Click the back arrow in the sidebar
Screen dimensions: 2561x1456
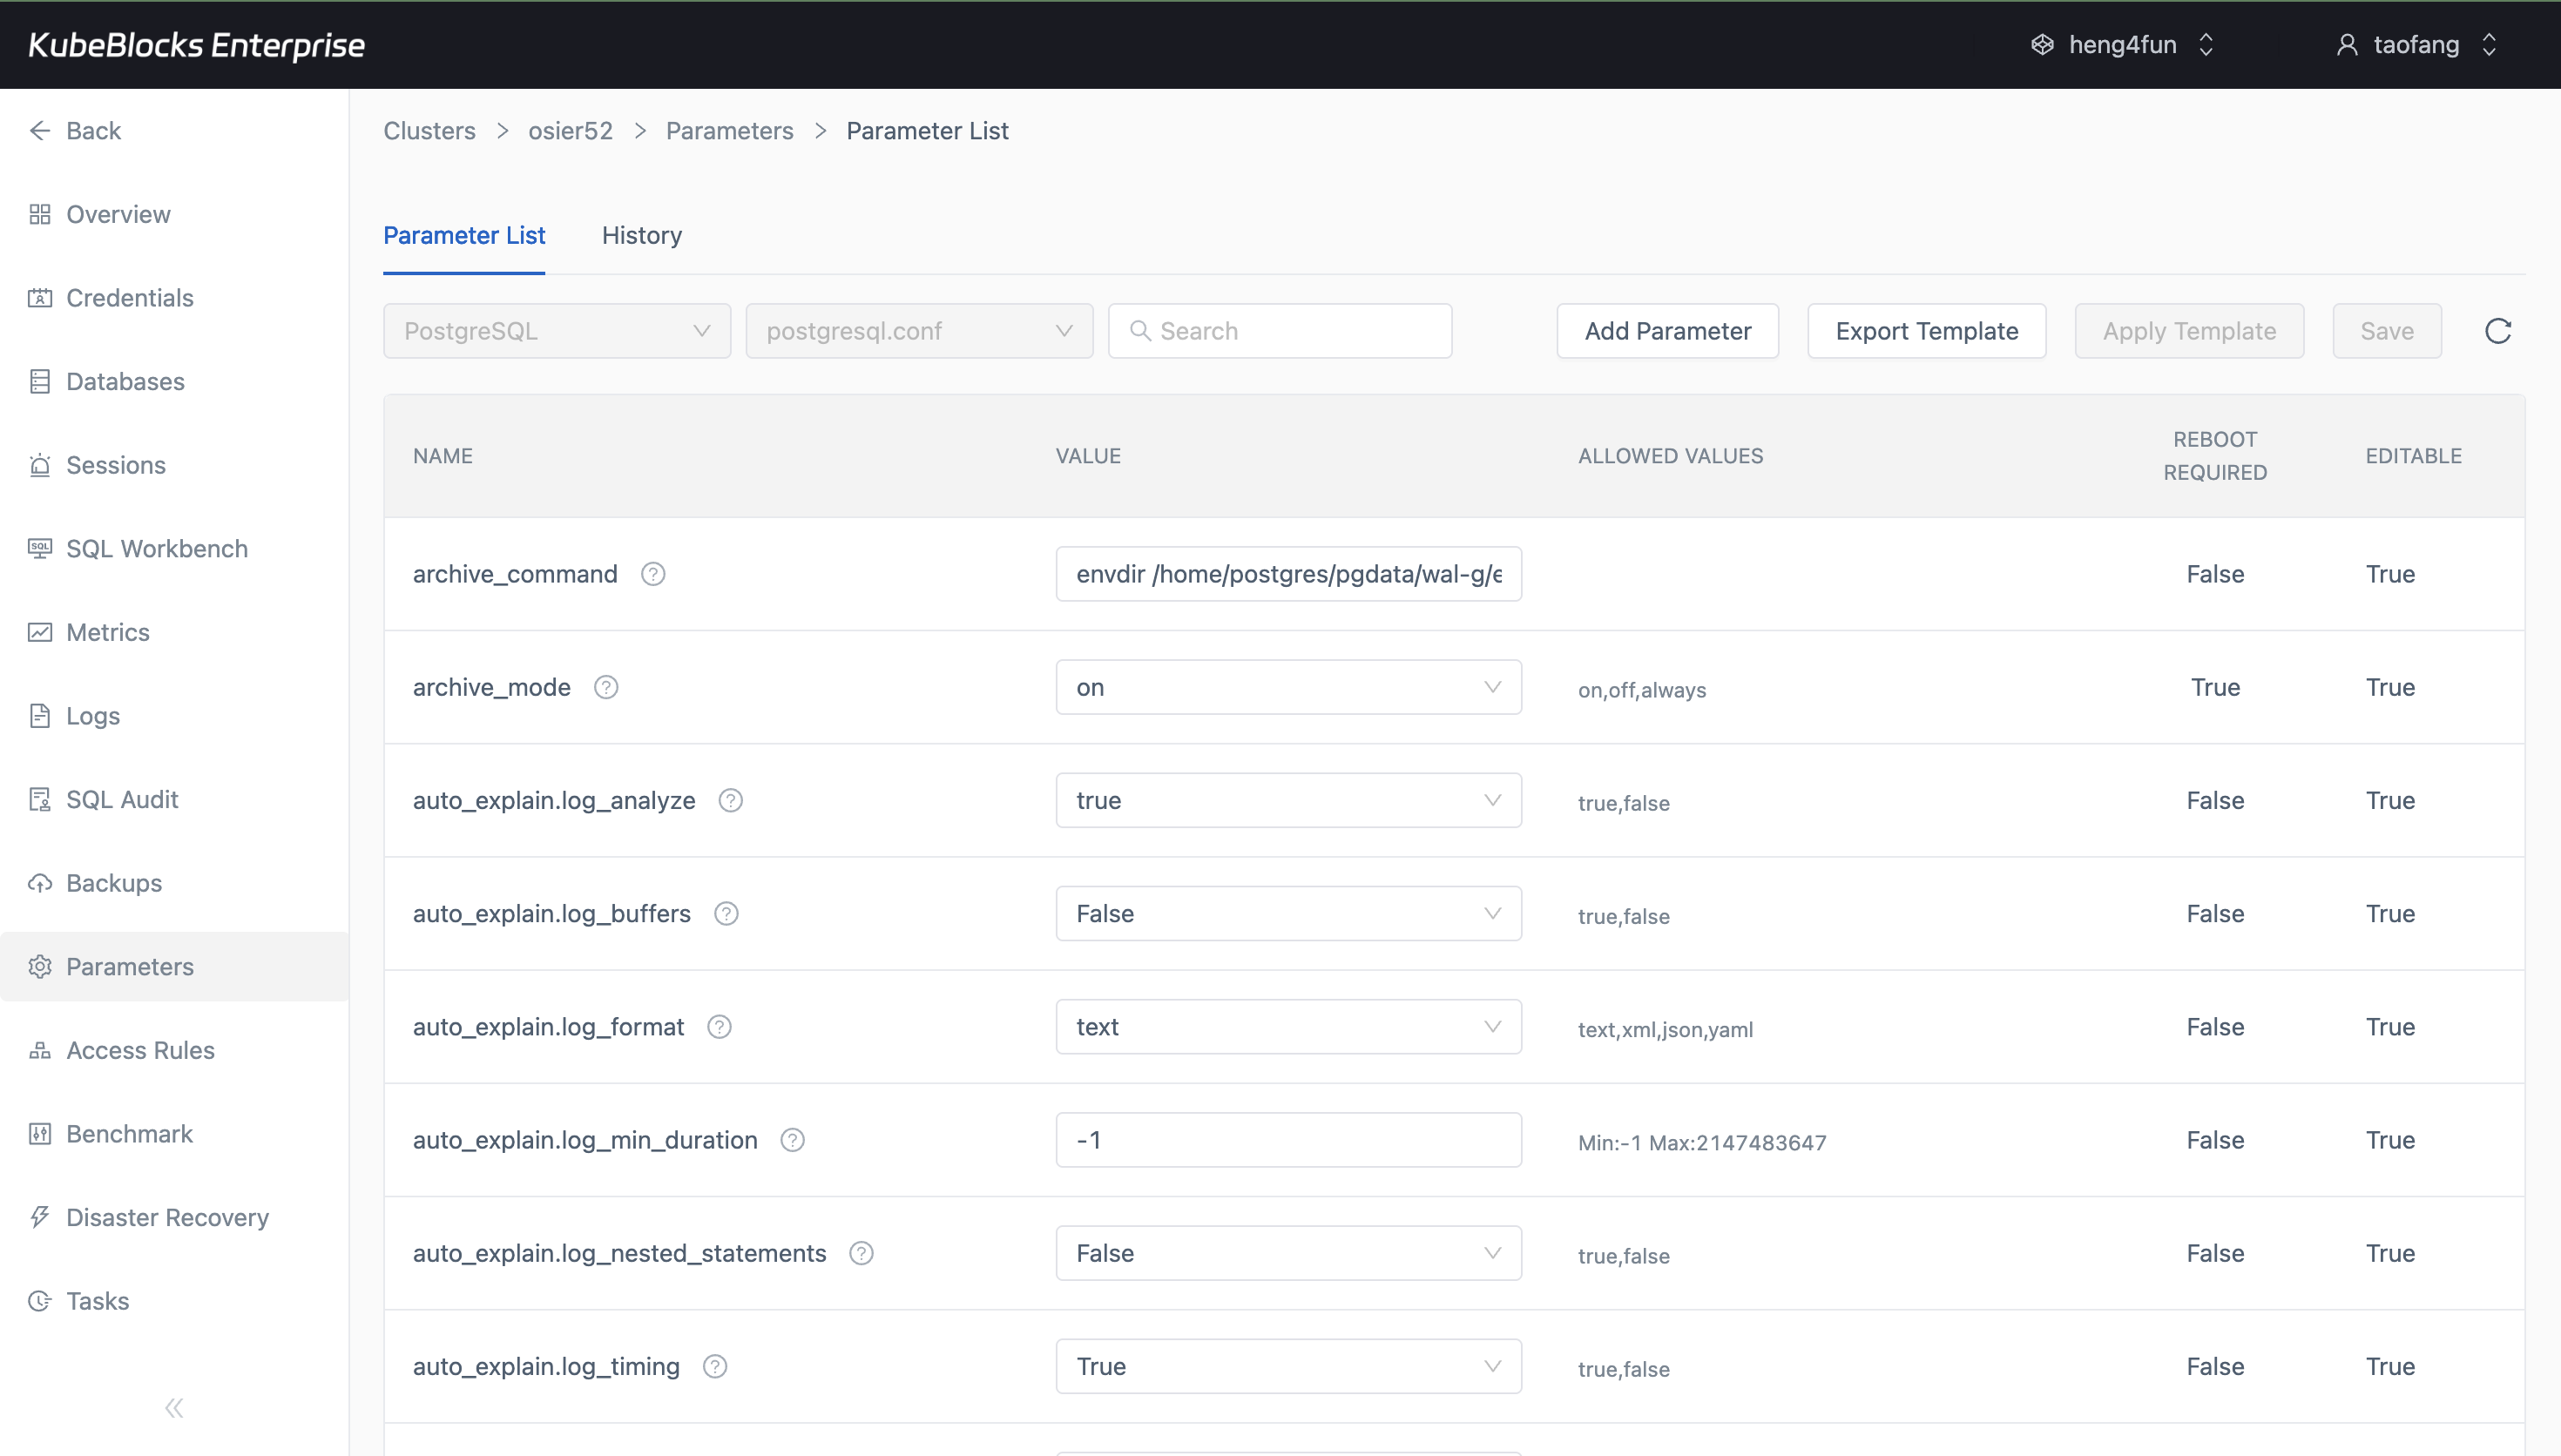click(40, 130)
